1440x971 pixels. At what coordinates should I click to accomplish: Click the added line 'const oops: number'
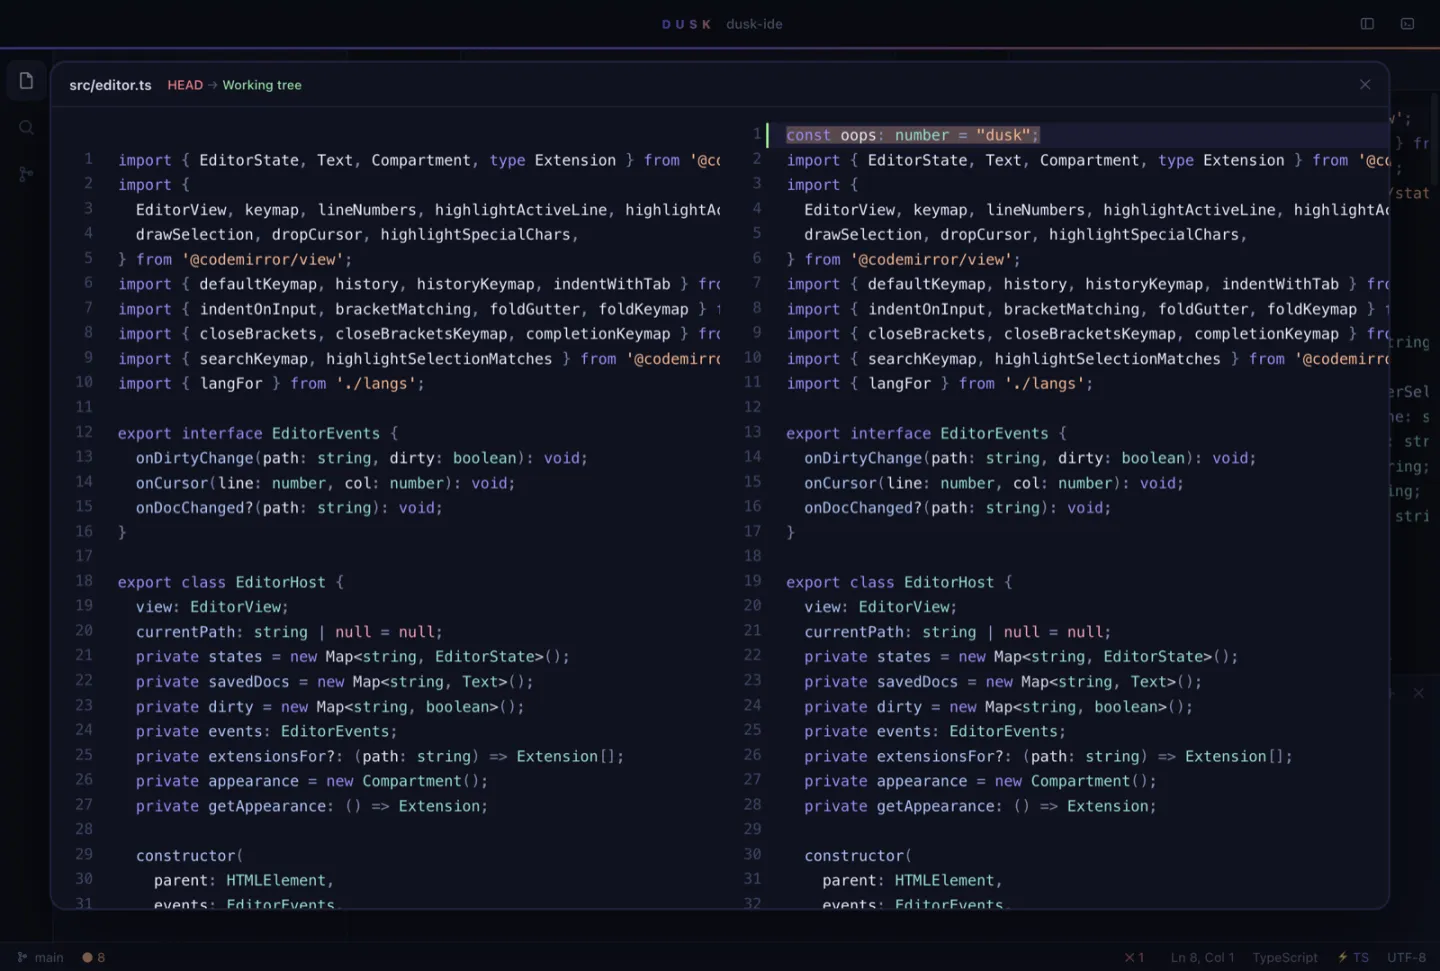coord(913,135)
